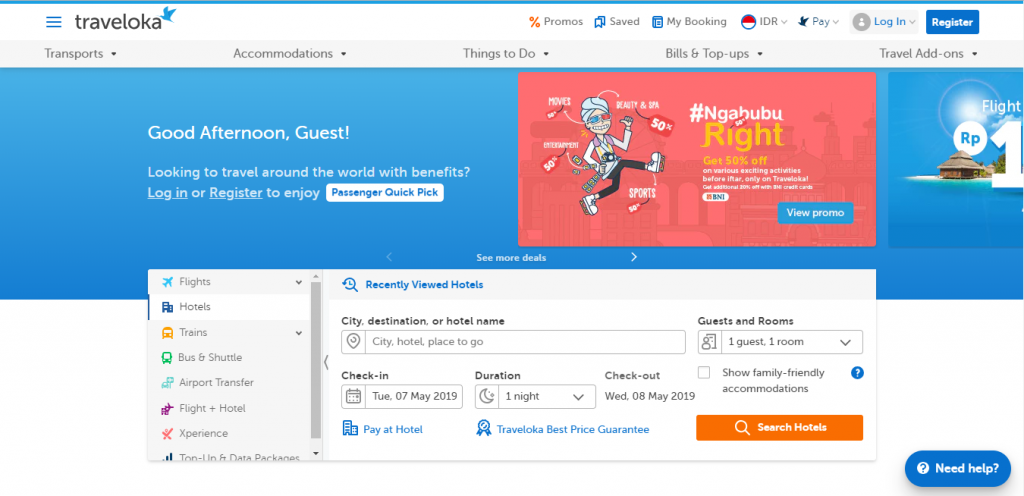This screenshot has width=1024, height=496.
Task: Click the user avatar icon
Action: coord(861,22)
